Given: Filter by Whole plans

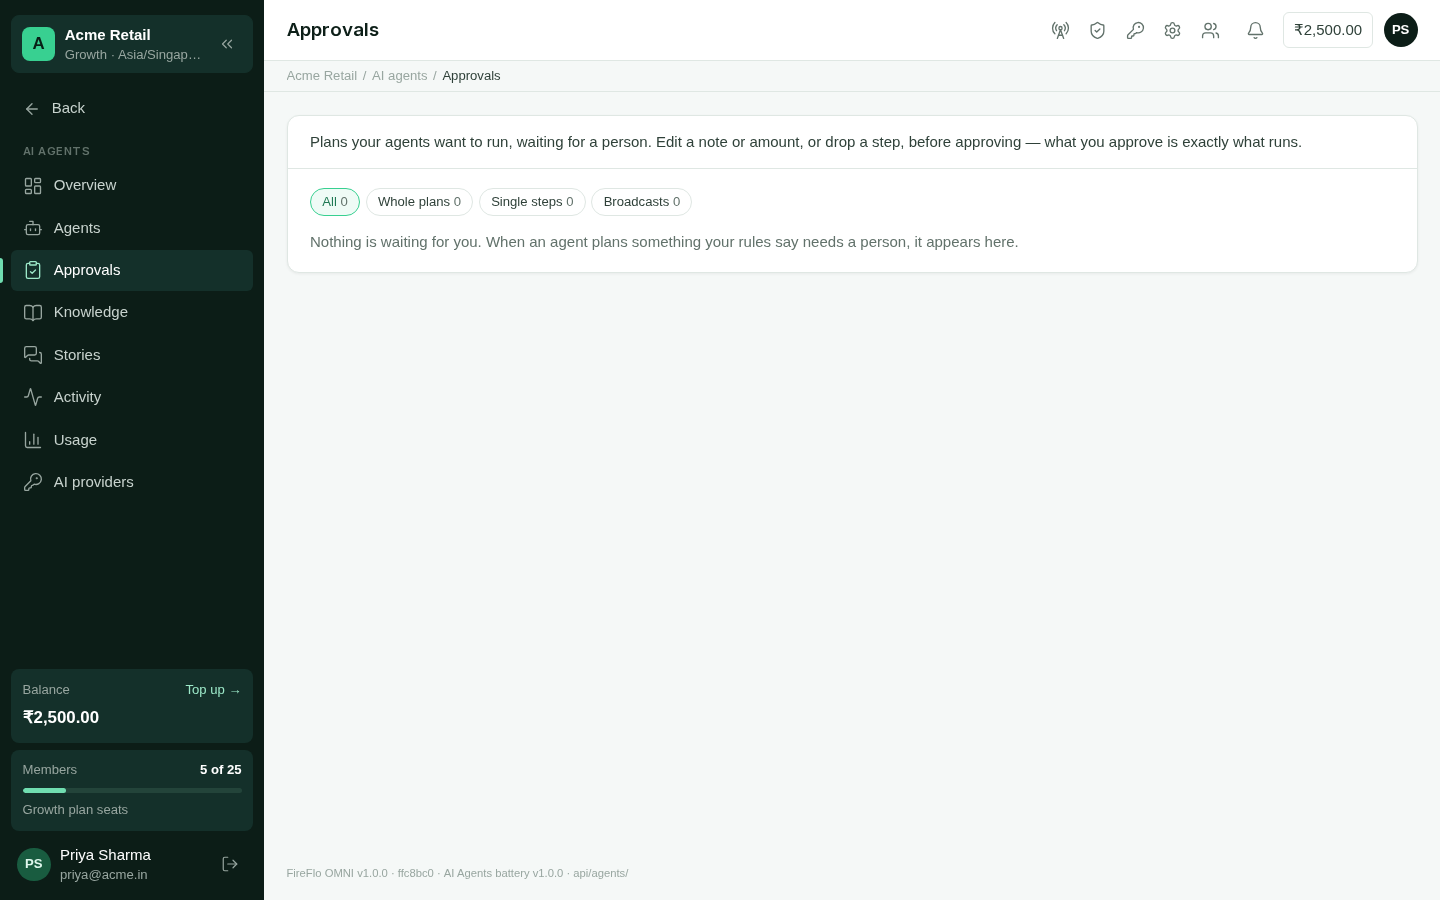Looking at the screenshot, I should tap(419, 202).
